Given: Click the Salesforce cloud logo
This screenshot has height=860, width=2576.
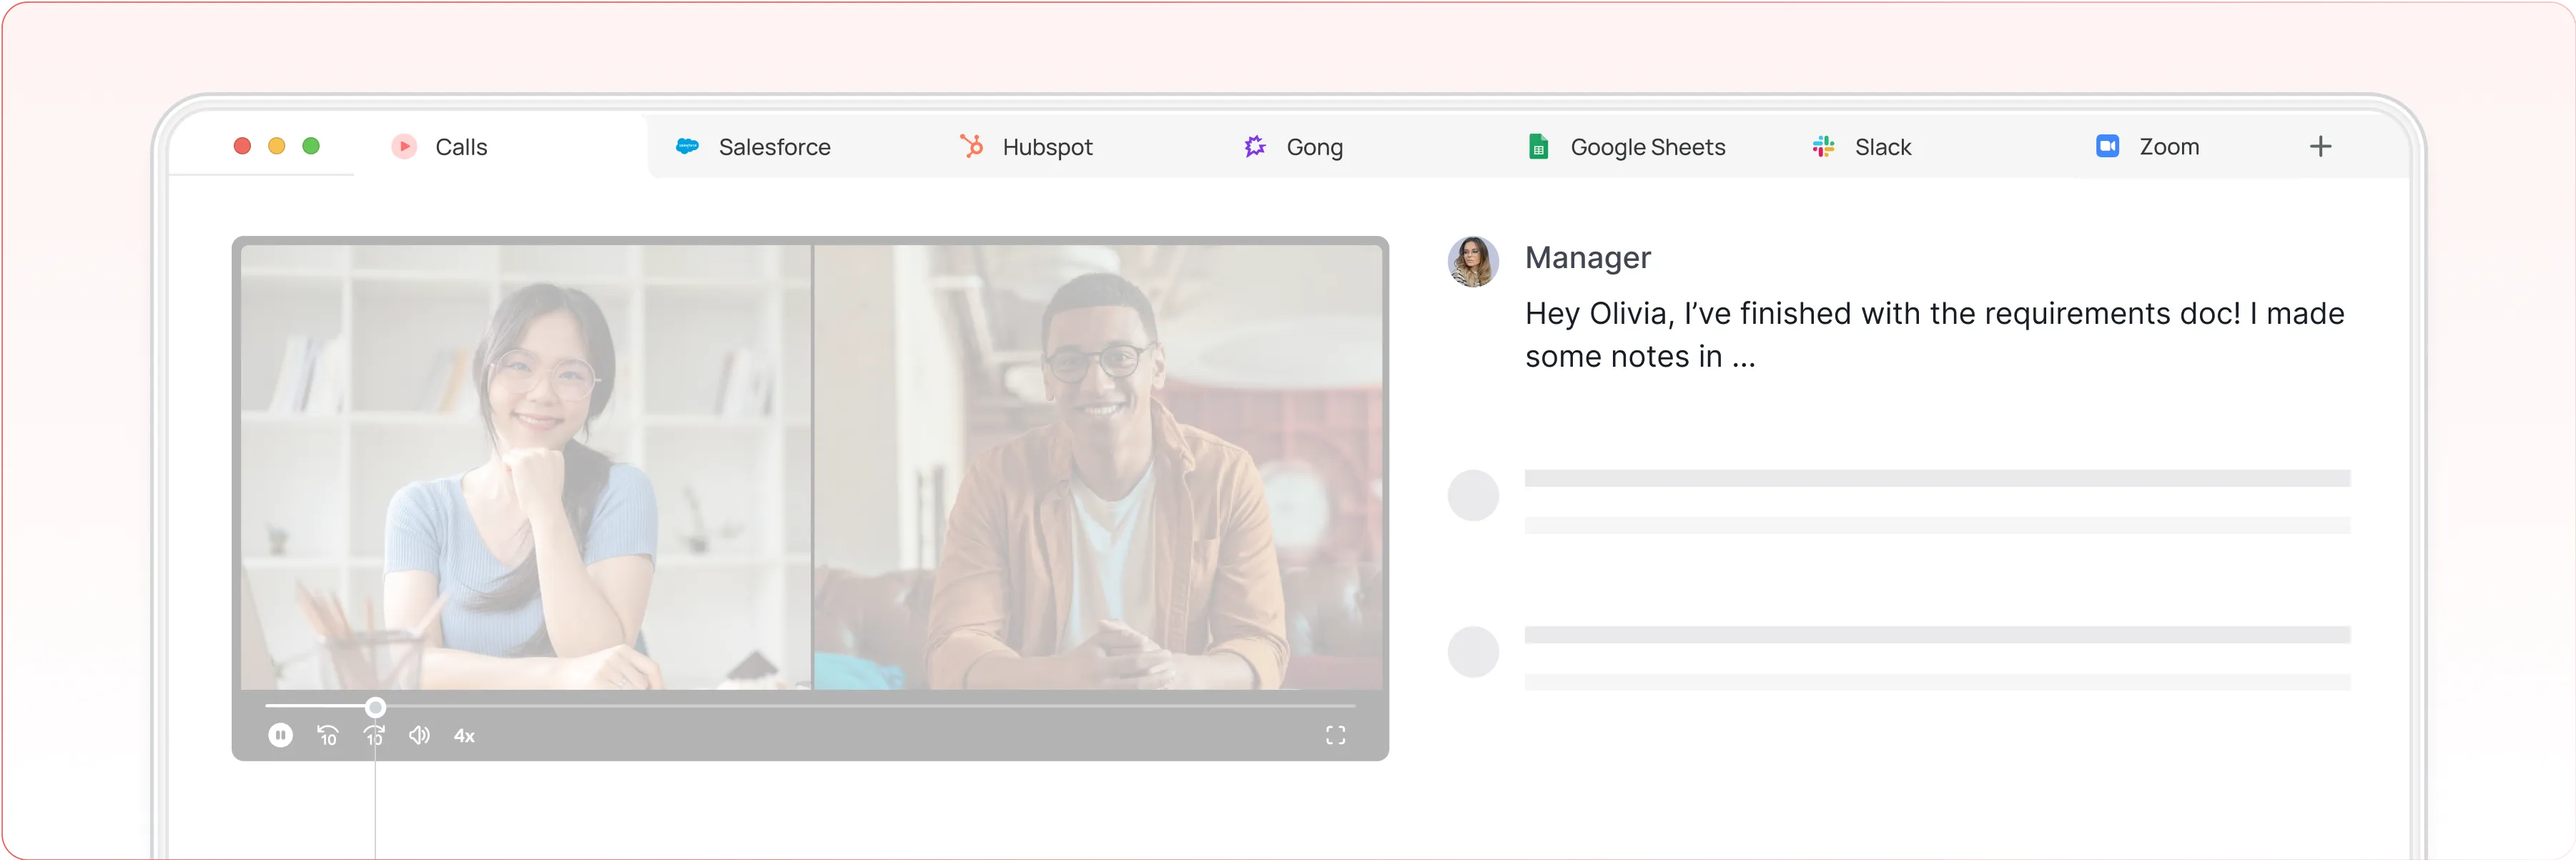Looking at the screenshot, I should (687, 146).
